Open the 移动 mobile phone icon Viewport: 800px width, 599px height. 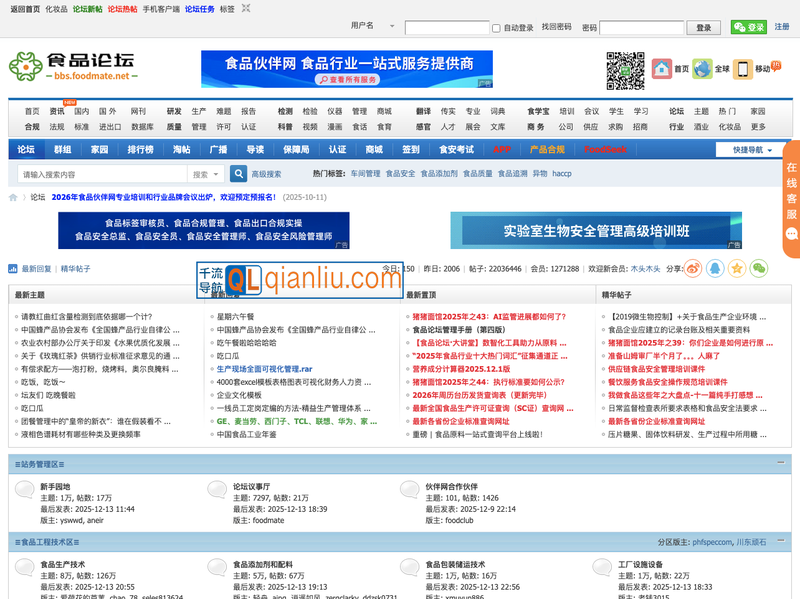click(743, 68)
